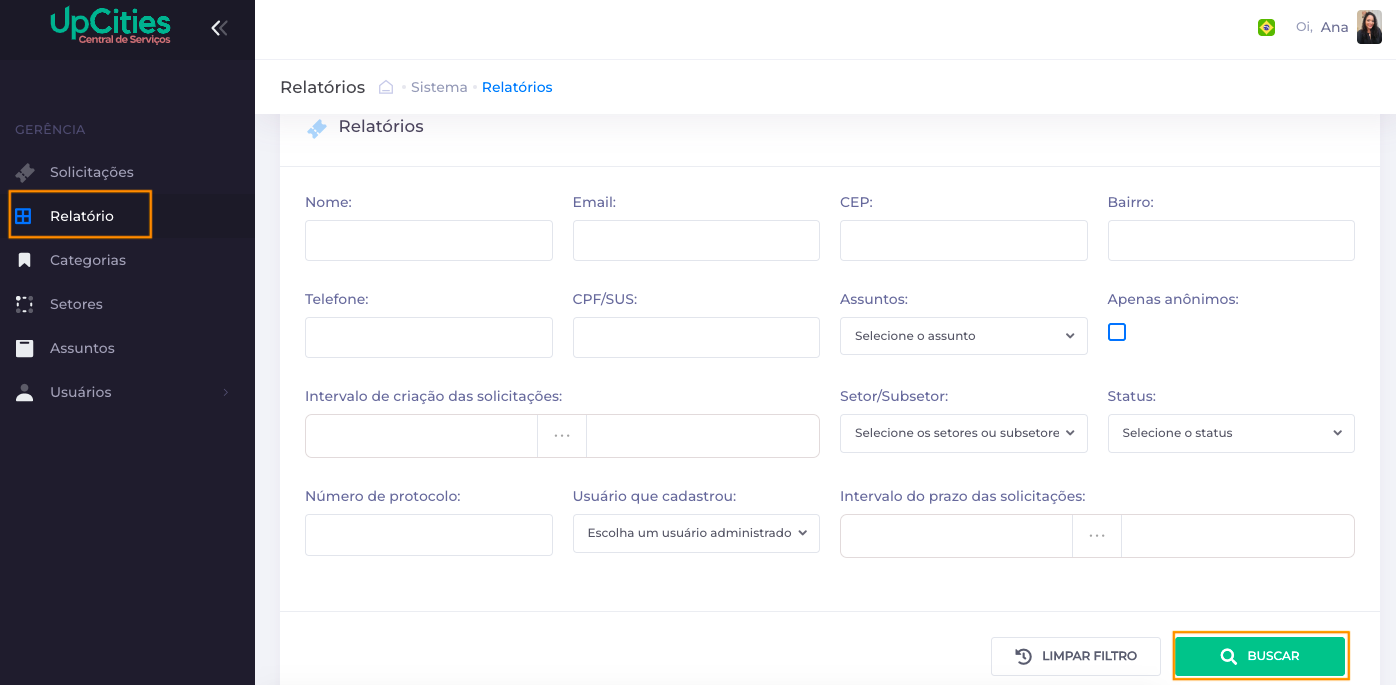The height and width of the screenshot is (685, 1396).
Task: Click the Email input field
Action: click(x=696, y=241)
